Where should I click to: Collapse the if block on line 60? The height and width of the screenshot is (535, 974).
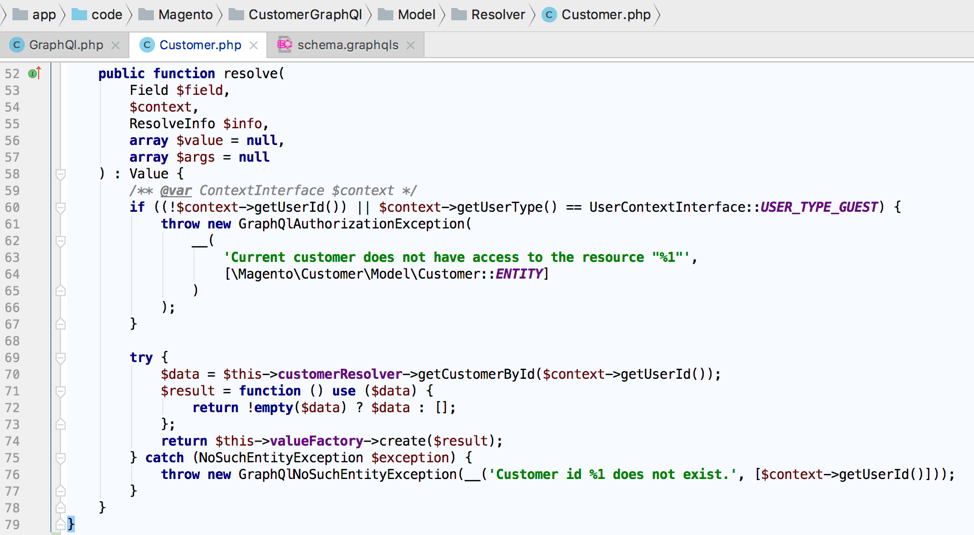60,207
